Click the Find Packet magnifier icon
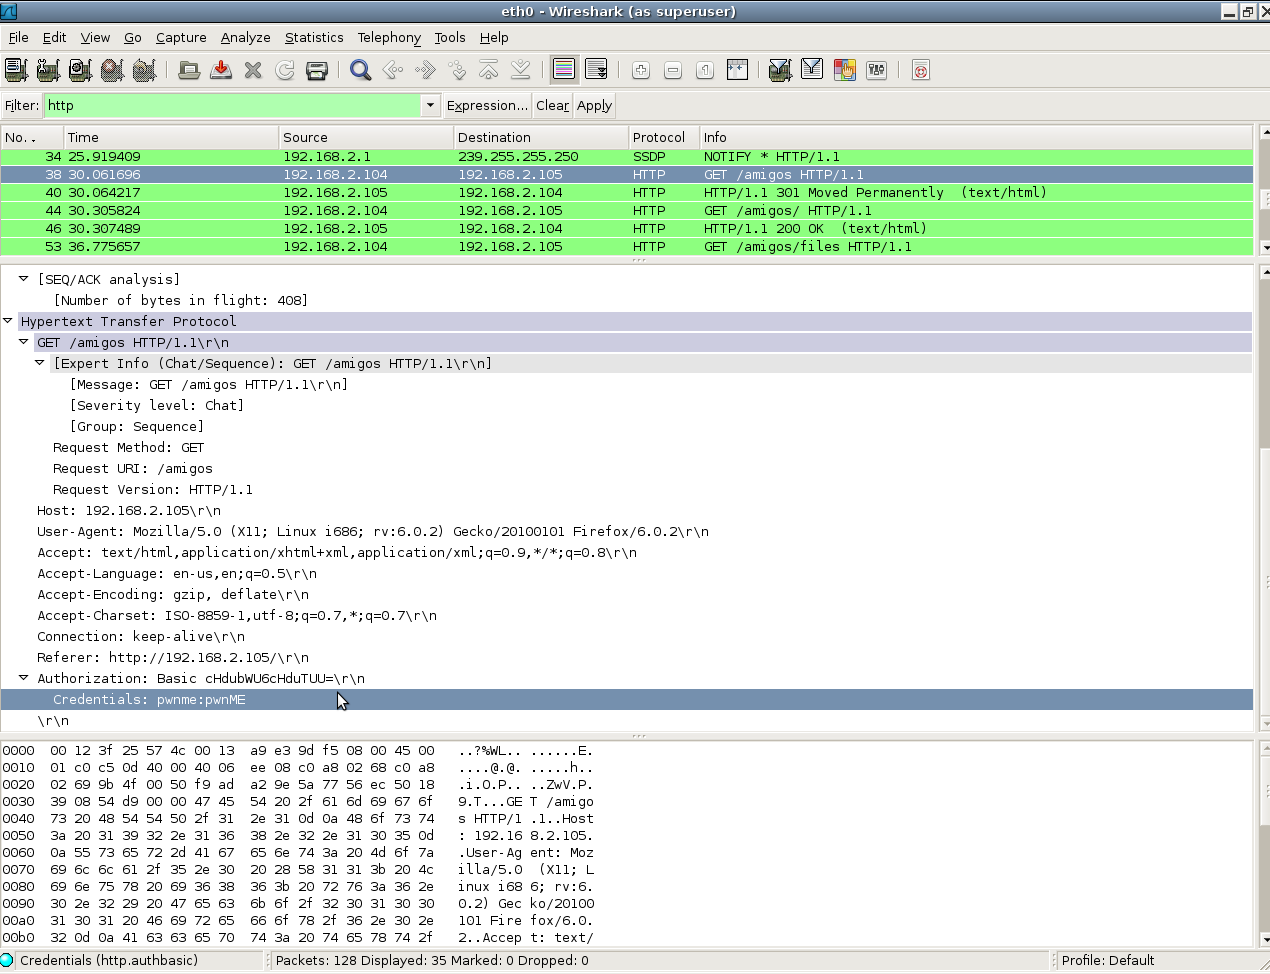Viewport: 1270px width, 974px height. point(361,70)
